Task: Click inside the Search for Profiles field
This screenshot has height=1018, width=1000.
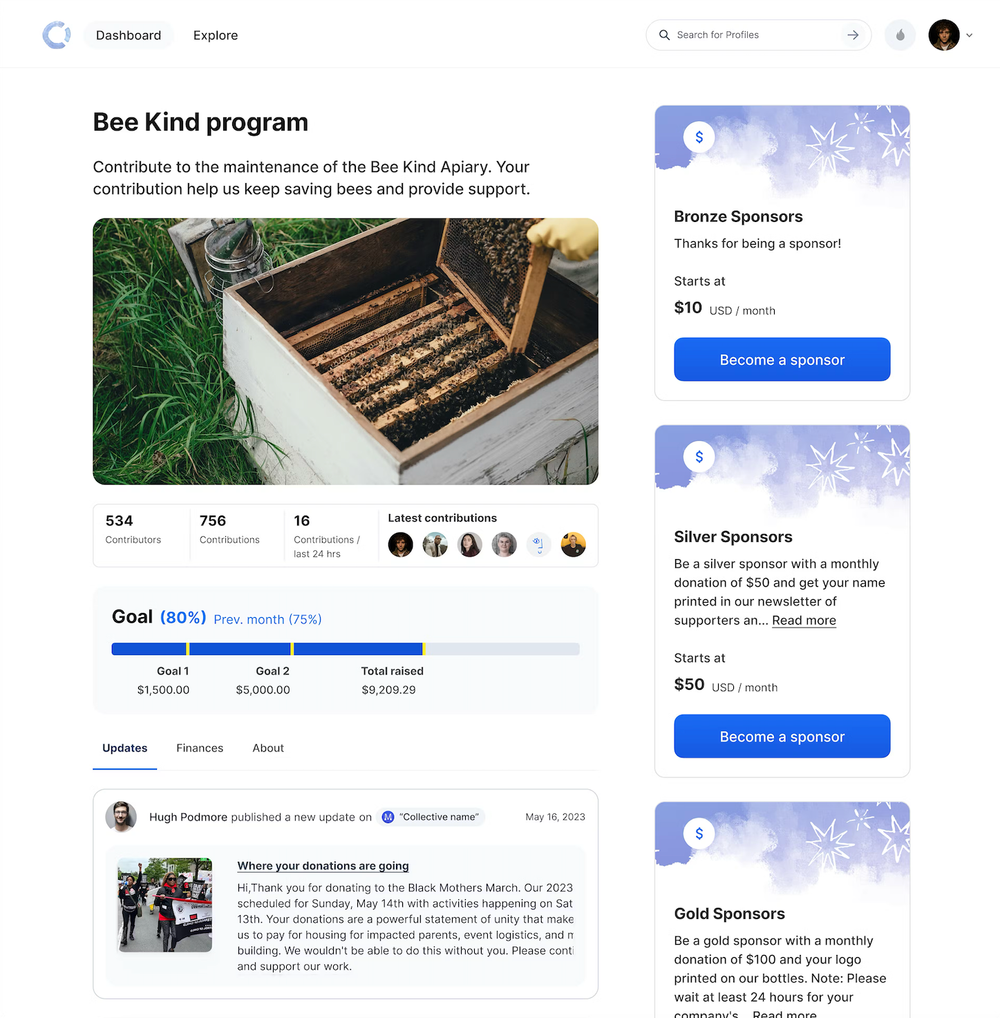Action: (750, 34)
